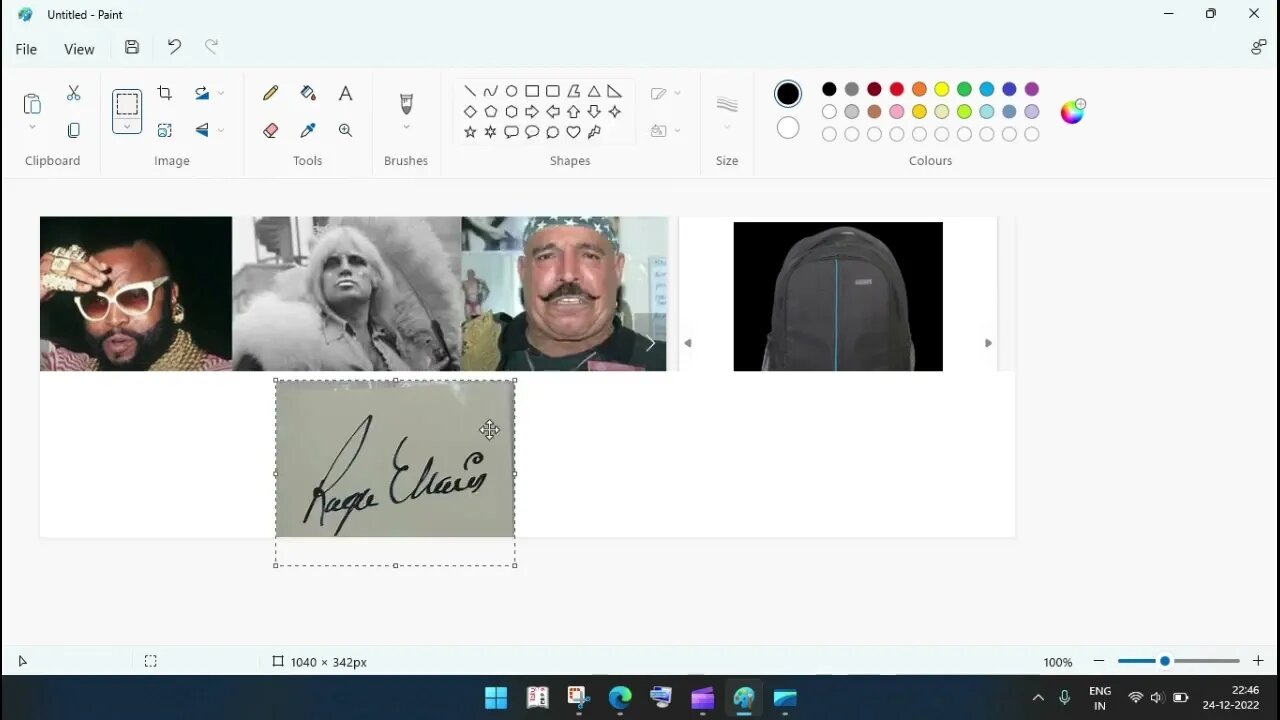Click the Paint taskbar icon
Screen dimensions: 1280x720
coord(743,697)
